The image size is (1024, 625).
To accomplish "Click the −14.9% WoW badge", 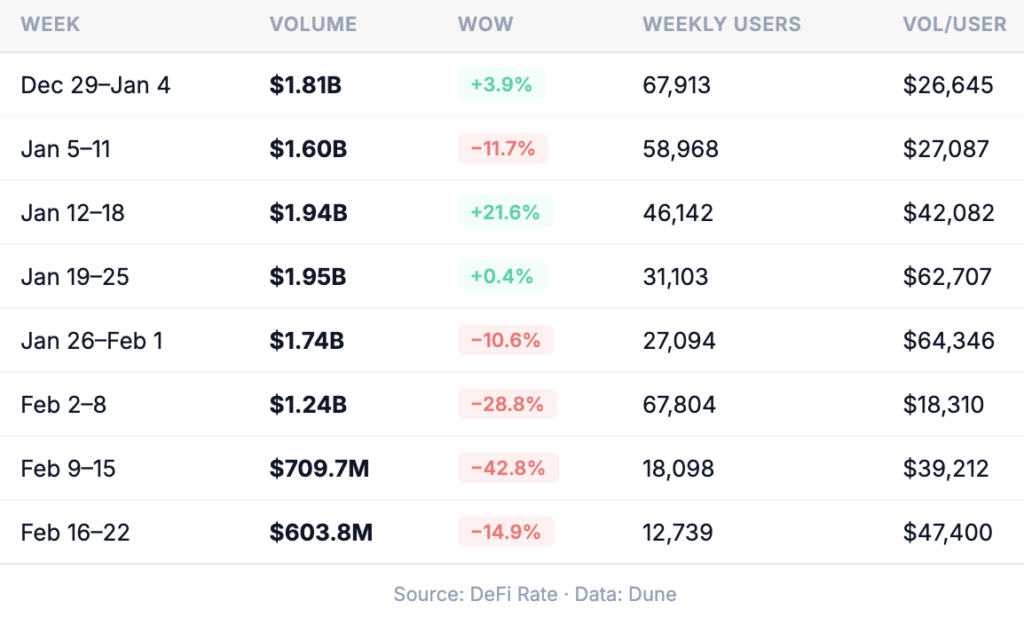I will point(505,533).
